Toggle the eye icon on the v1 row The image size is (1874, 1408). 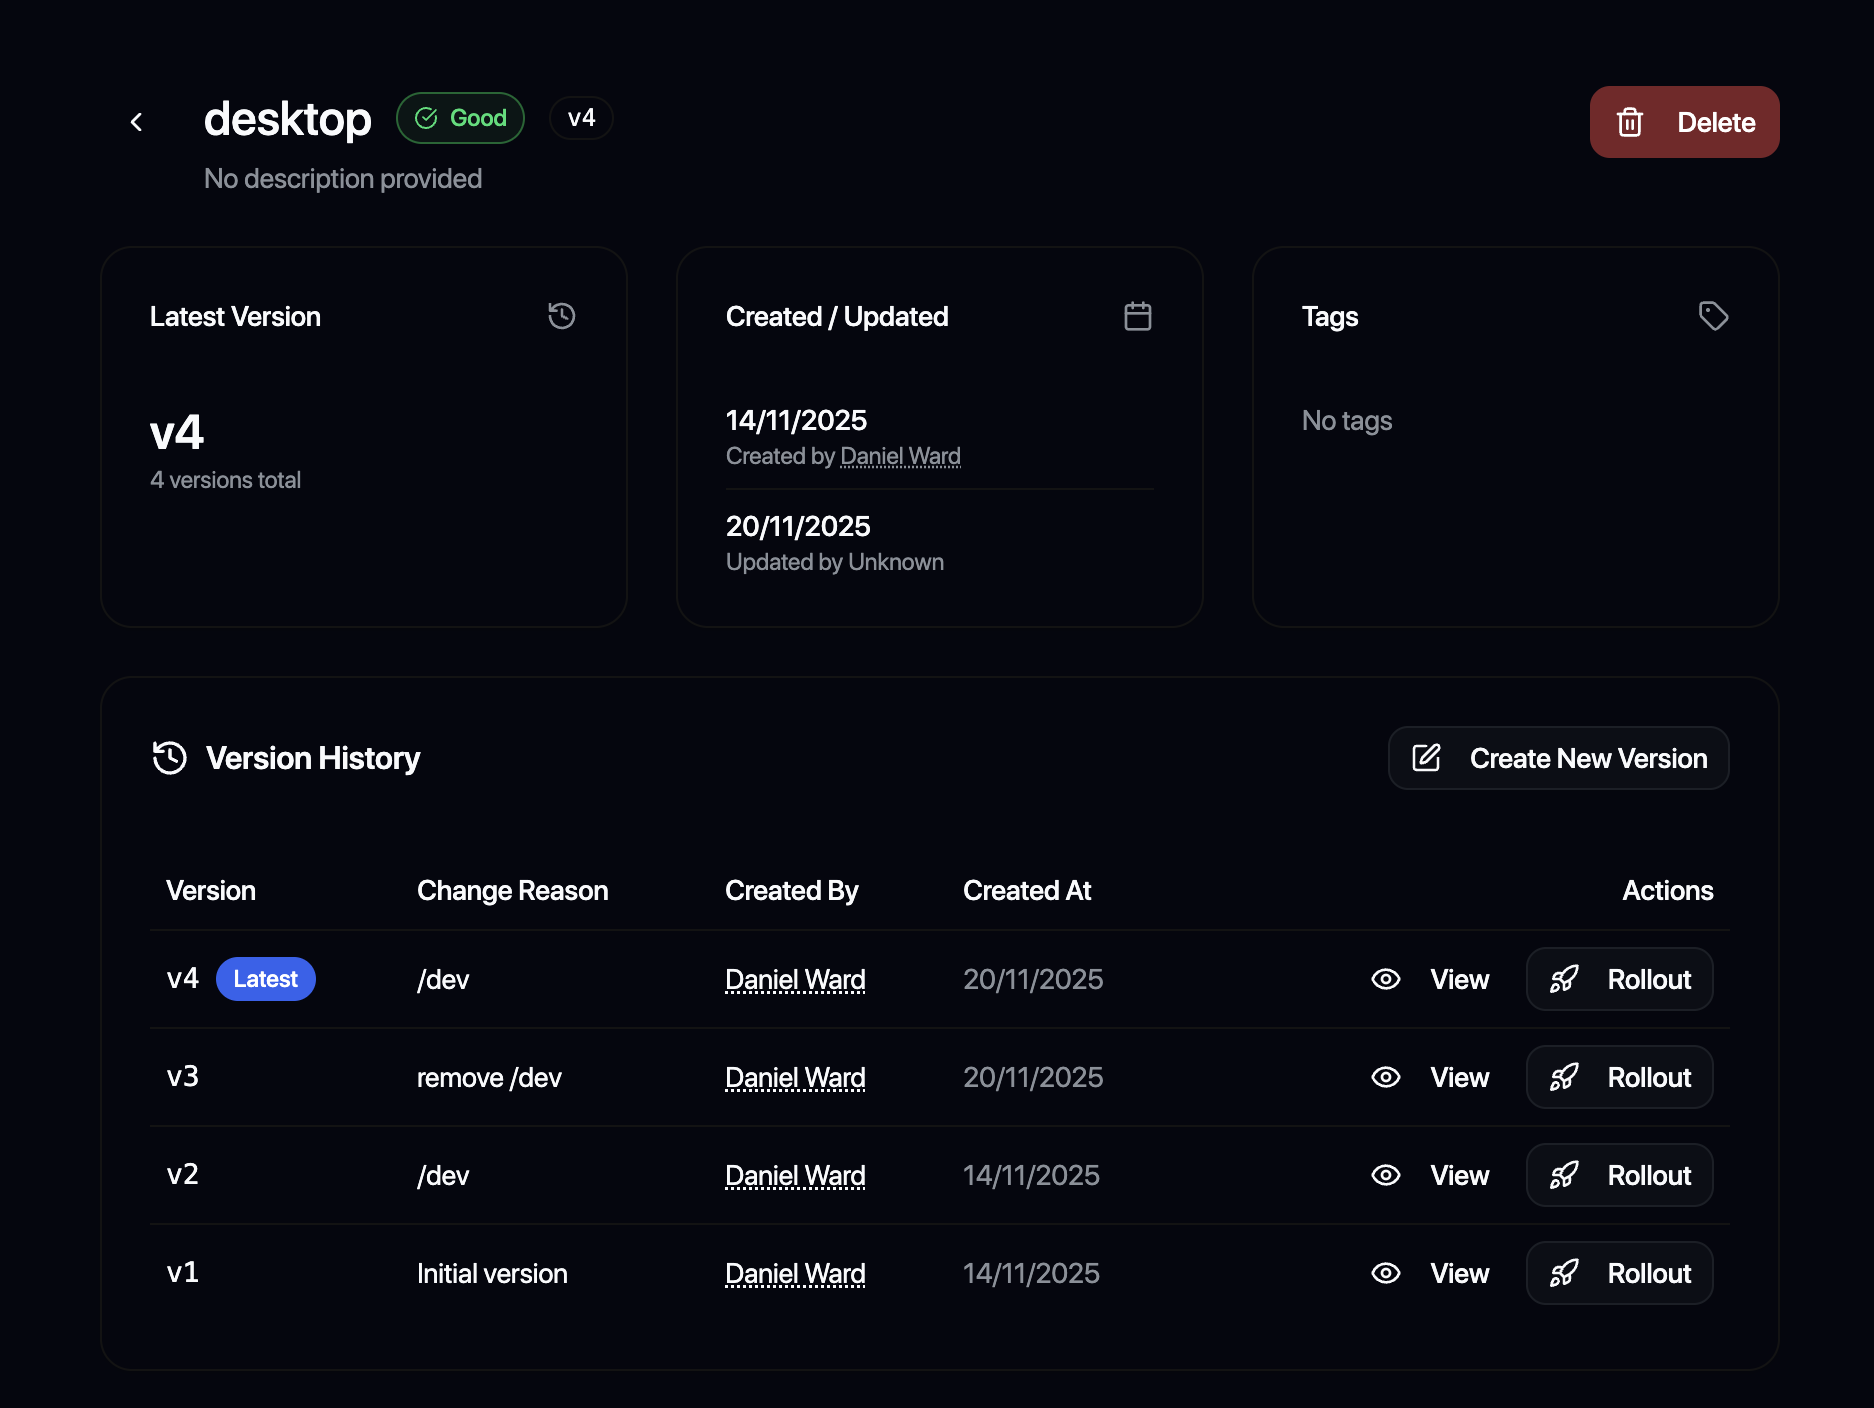(1386, 1273)
